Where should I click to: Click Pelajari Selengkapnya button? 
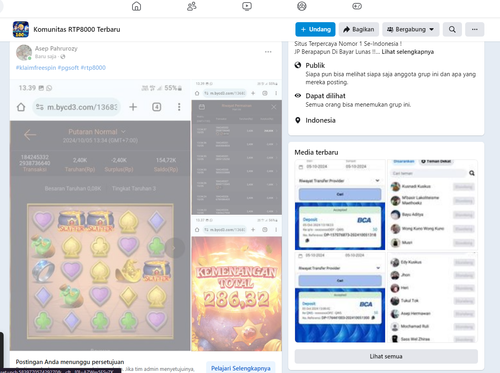(x=241, y=368)
